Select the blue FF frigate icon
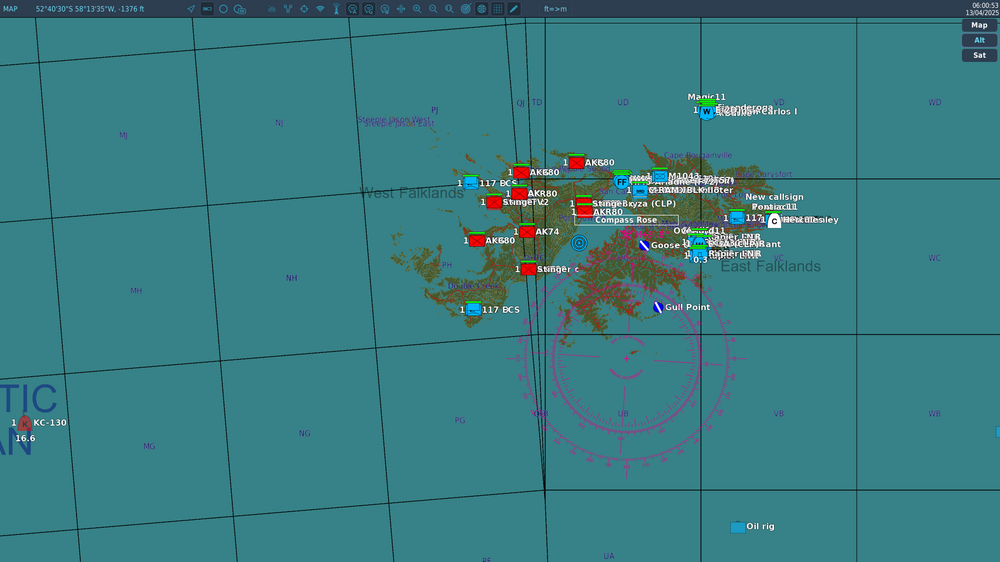Image resolution: width=1000 pixels, height=562 pixels. pyautogui.click(x=621, y=182)
